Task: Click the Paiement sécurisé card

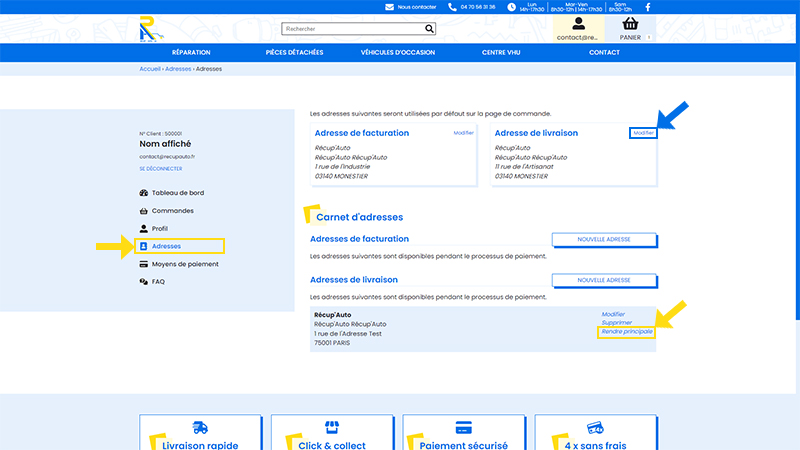Action: coord(463,432)
